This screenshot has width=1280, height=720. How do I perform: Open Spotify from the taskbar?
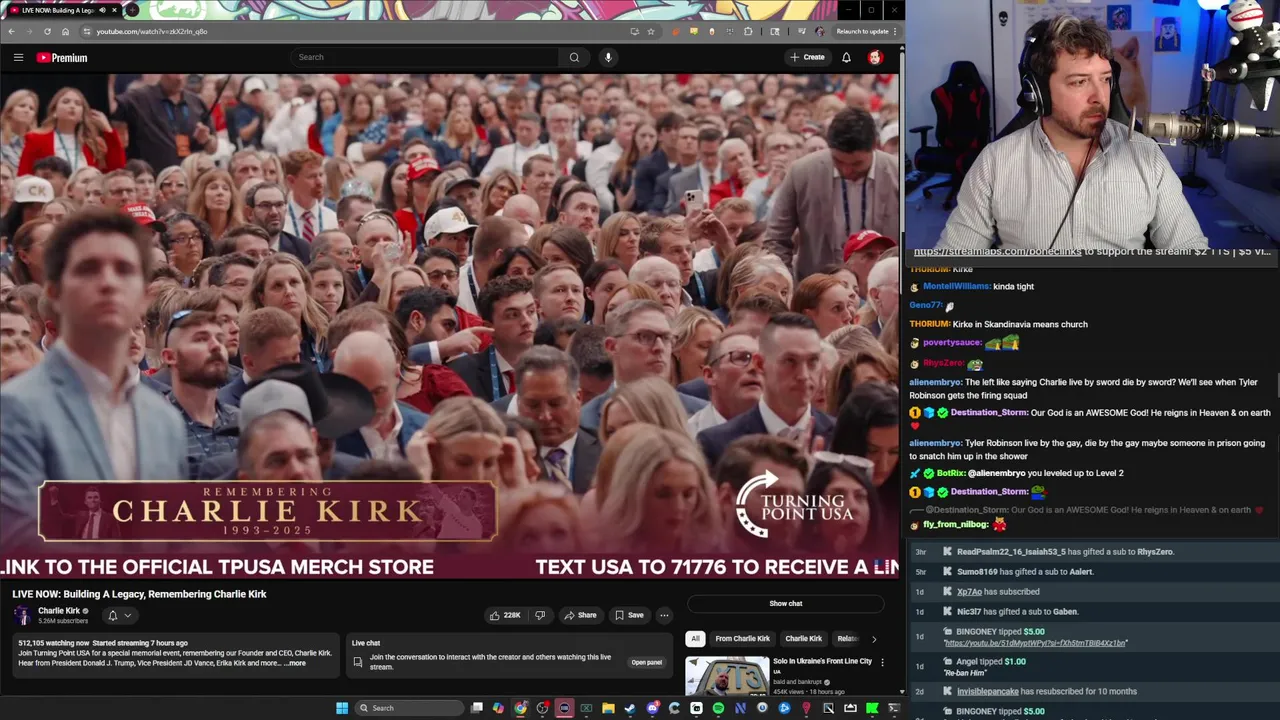tap(718, 708)
